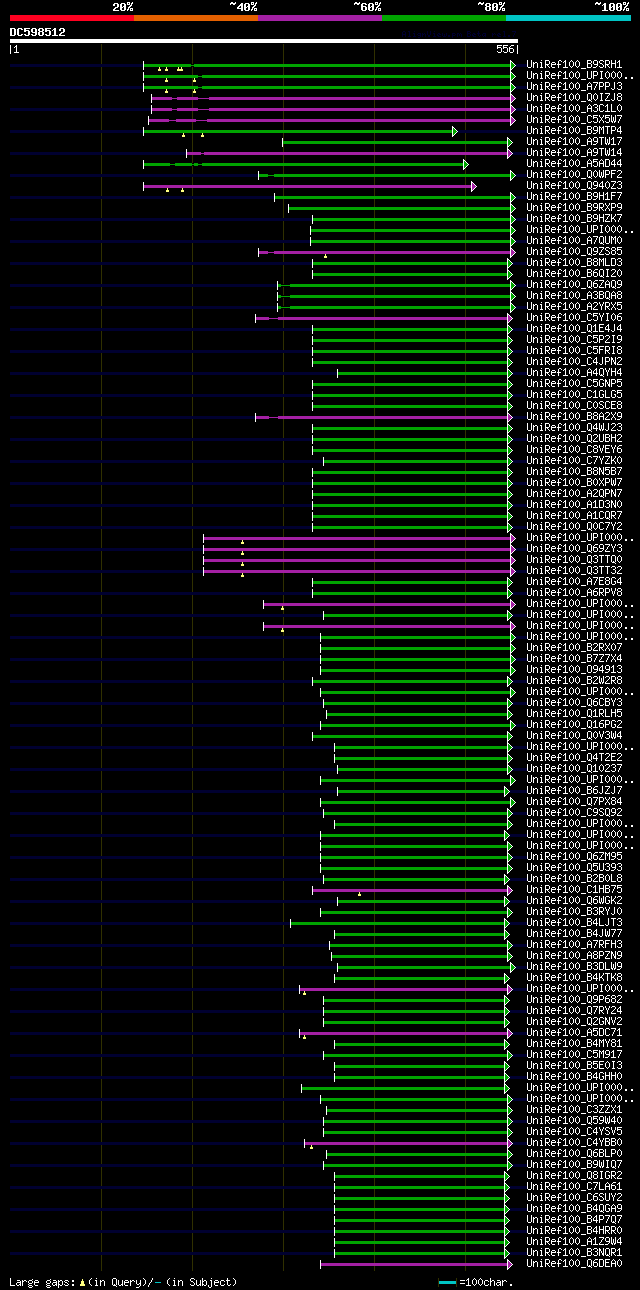Screen dimensions: 640x1290
Task: Pick the UniRef100_B8A2X9 row label
Action: tap(574, 417)
